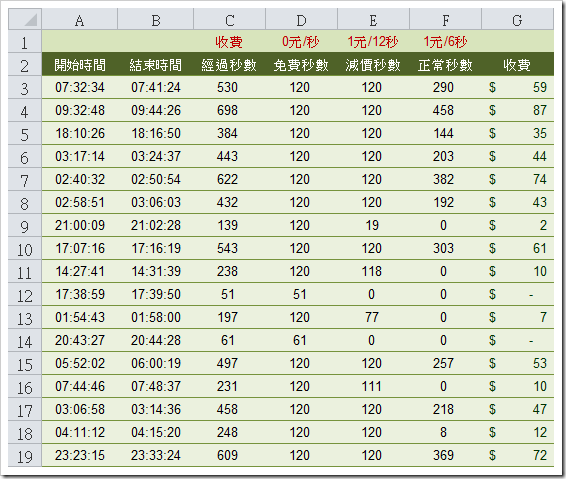The width and height of the screenshot is (566, 479).
Task: Click the 經過秒數 header cell
Action: (x=230, y=65)
